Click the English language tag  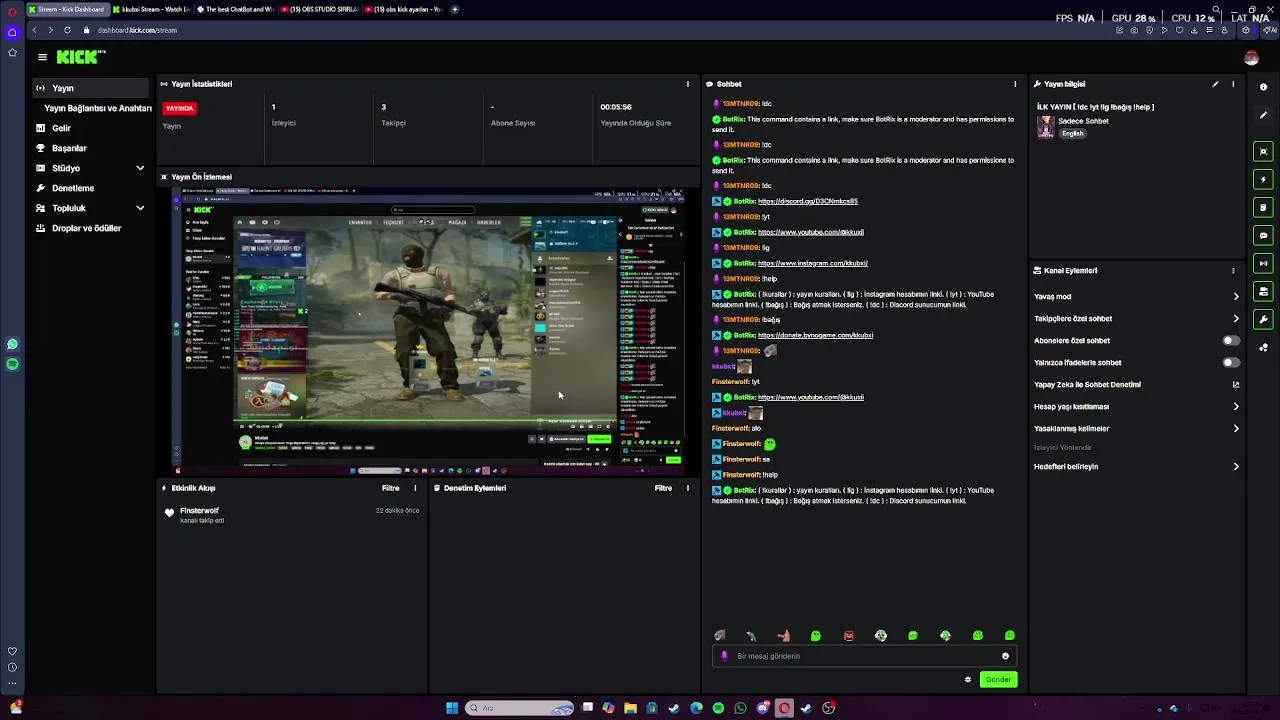[1072, 134]
